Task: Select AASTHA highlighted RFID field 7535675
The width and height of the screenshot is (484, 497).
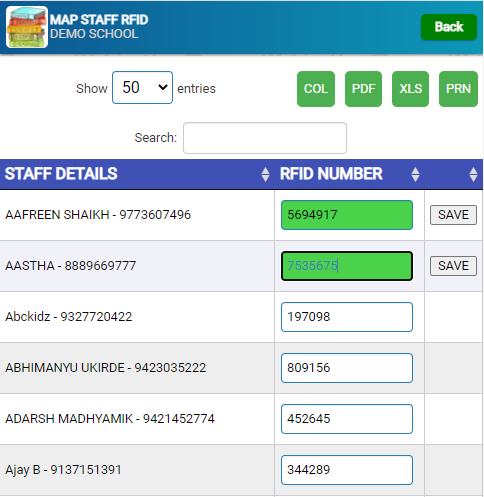Action: 347,266
